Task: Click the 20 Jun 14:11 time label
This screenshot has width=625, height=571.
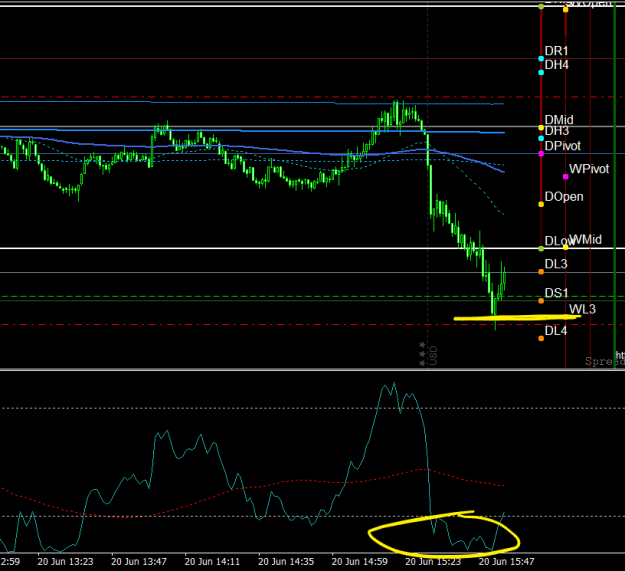Action: click(212, 562)
